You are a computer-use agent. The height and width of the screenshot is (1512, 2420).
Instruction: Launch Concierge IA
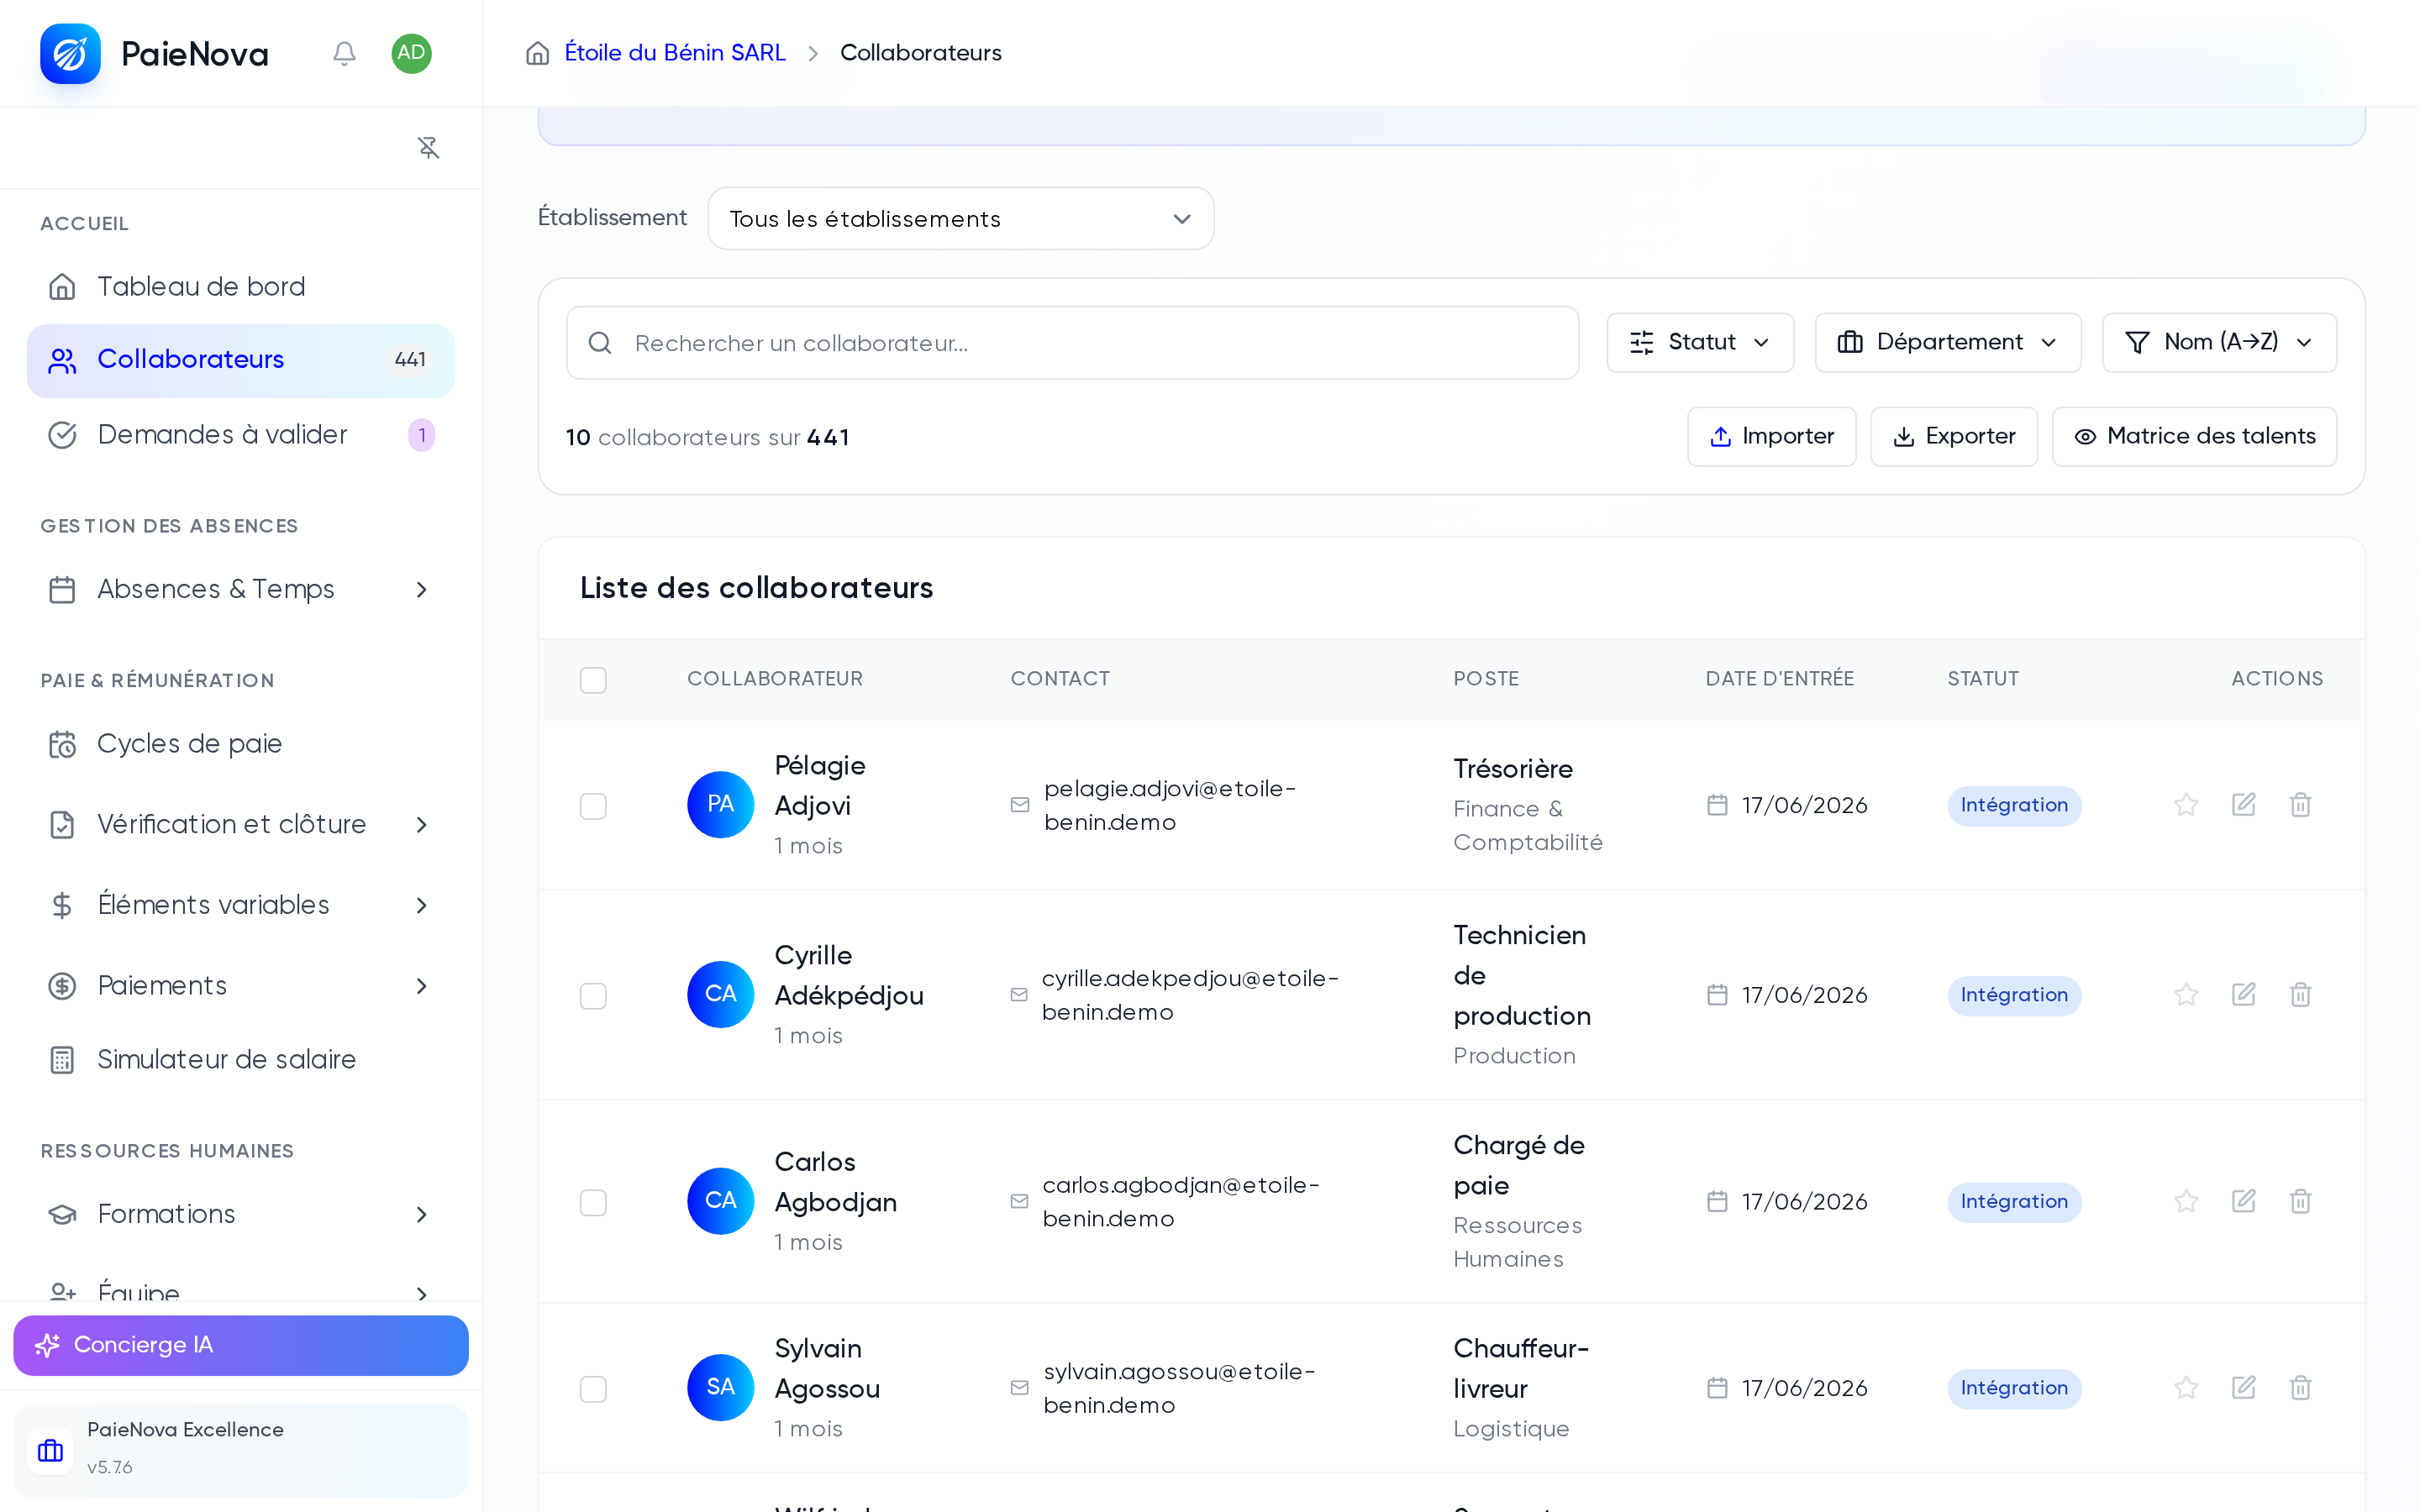(240, 1345)
